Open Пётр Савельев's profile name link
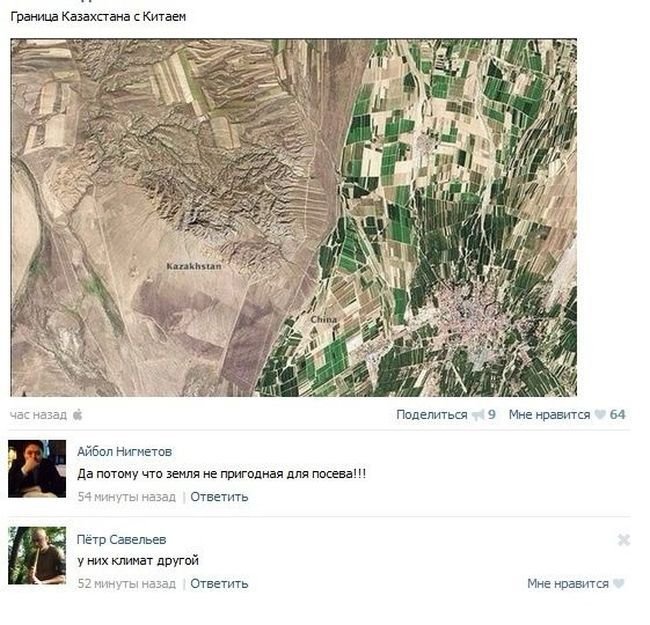Viewport: 650px width, 625px height. coord(121,540)
